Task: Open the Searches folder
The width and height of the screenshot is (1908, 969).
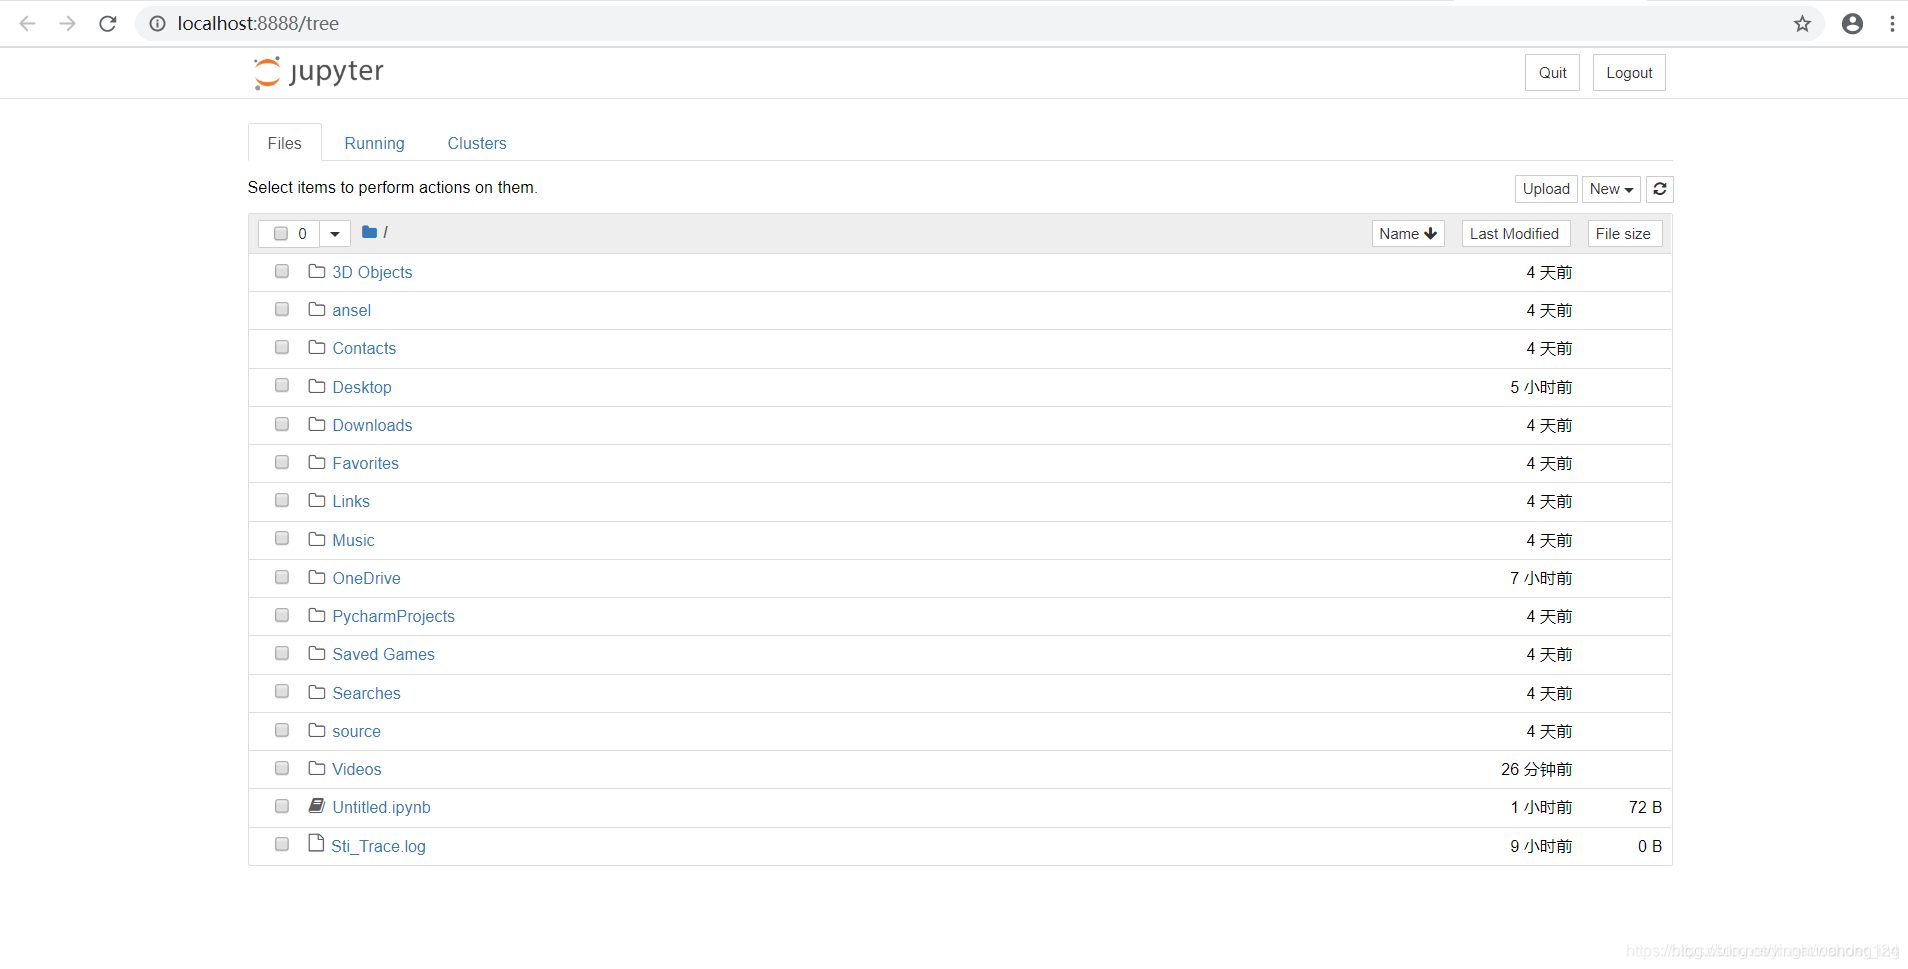Action: [x=366, y=693]
